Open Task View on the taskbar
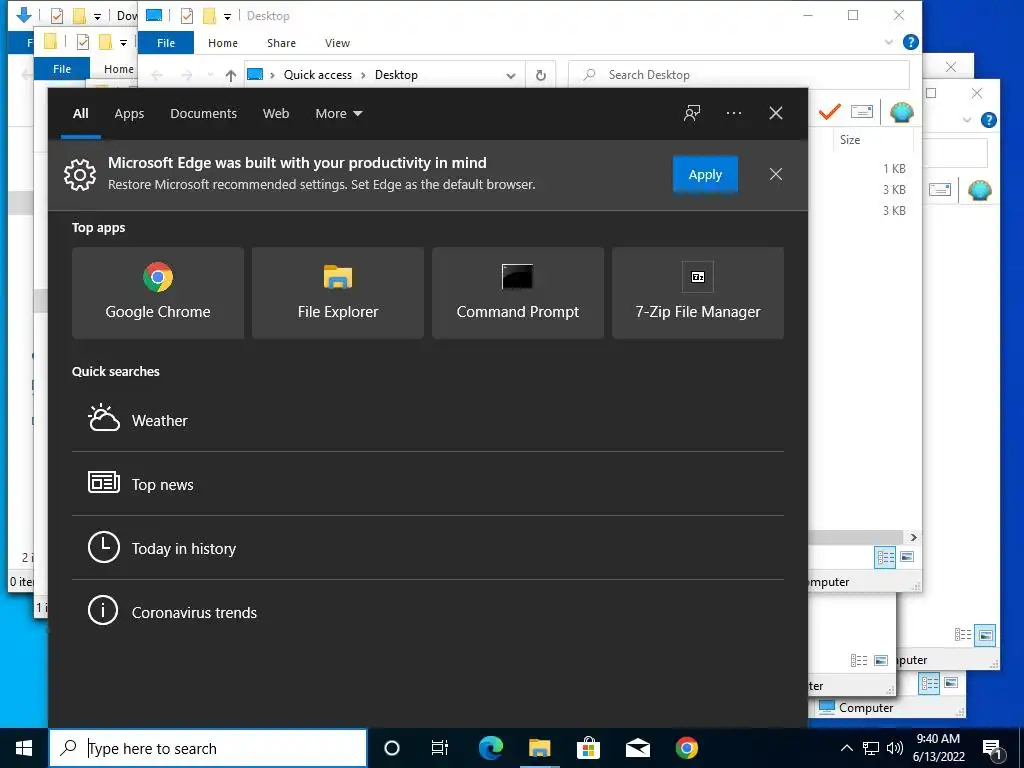The image size is (1024, 768). pyautogui.click(x=440, y=748)
